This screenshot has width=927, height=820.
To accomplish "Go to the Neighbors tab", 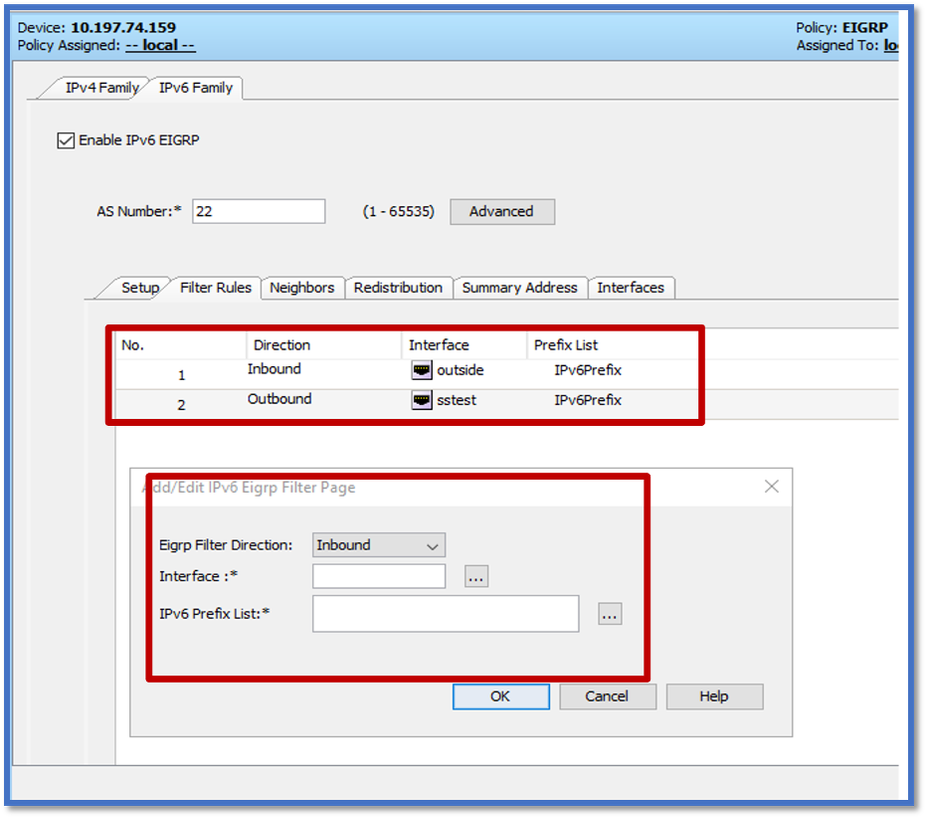I will pos(302,288).
